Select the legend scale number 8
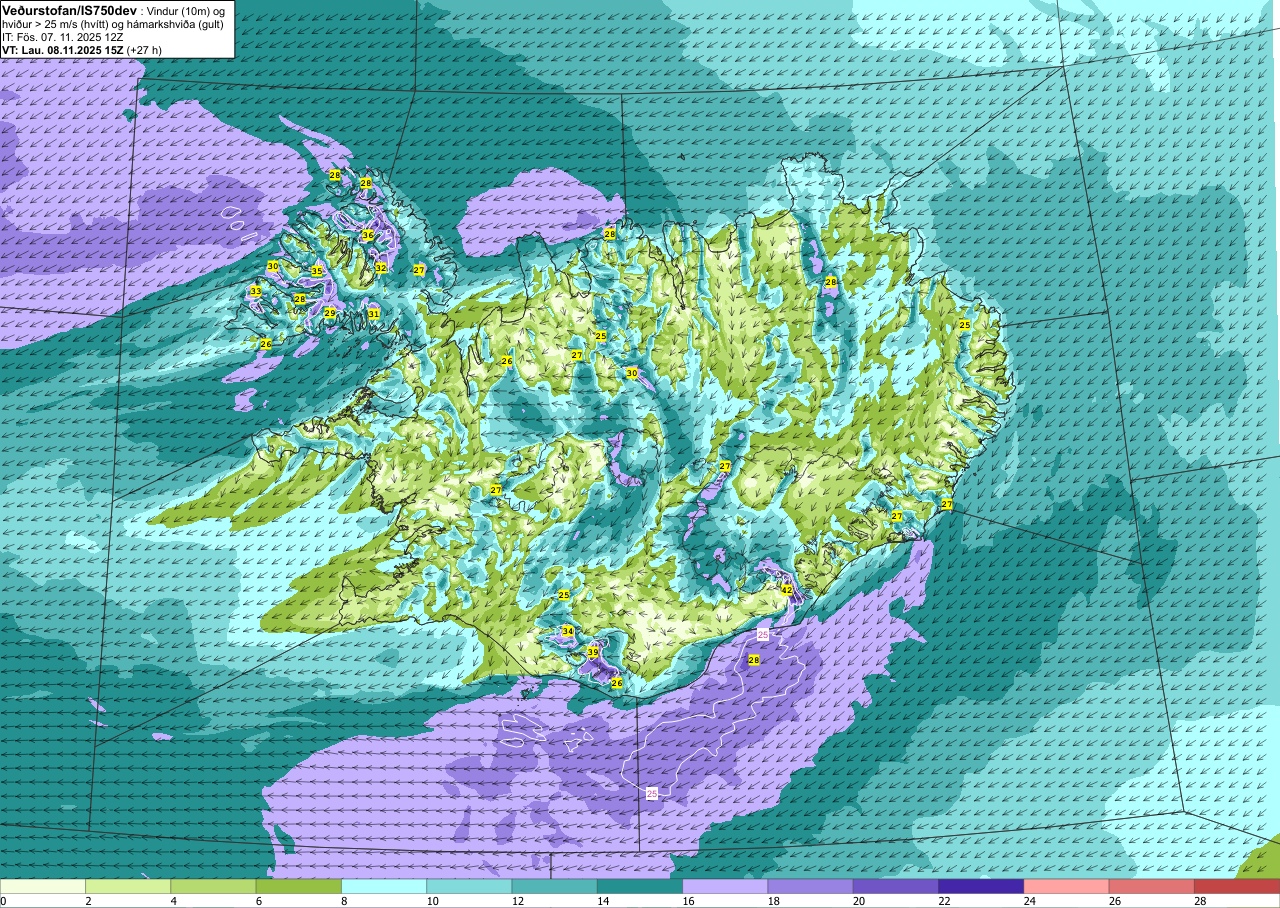 [342, 901]
